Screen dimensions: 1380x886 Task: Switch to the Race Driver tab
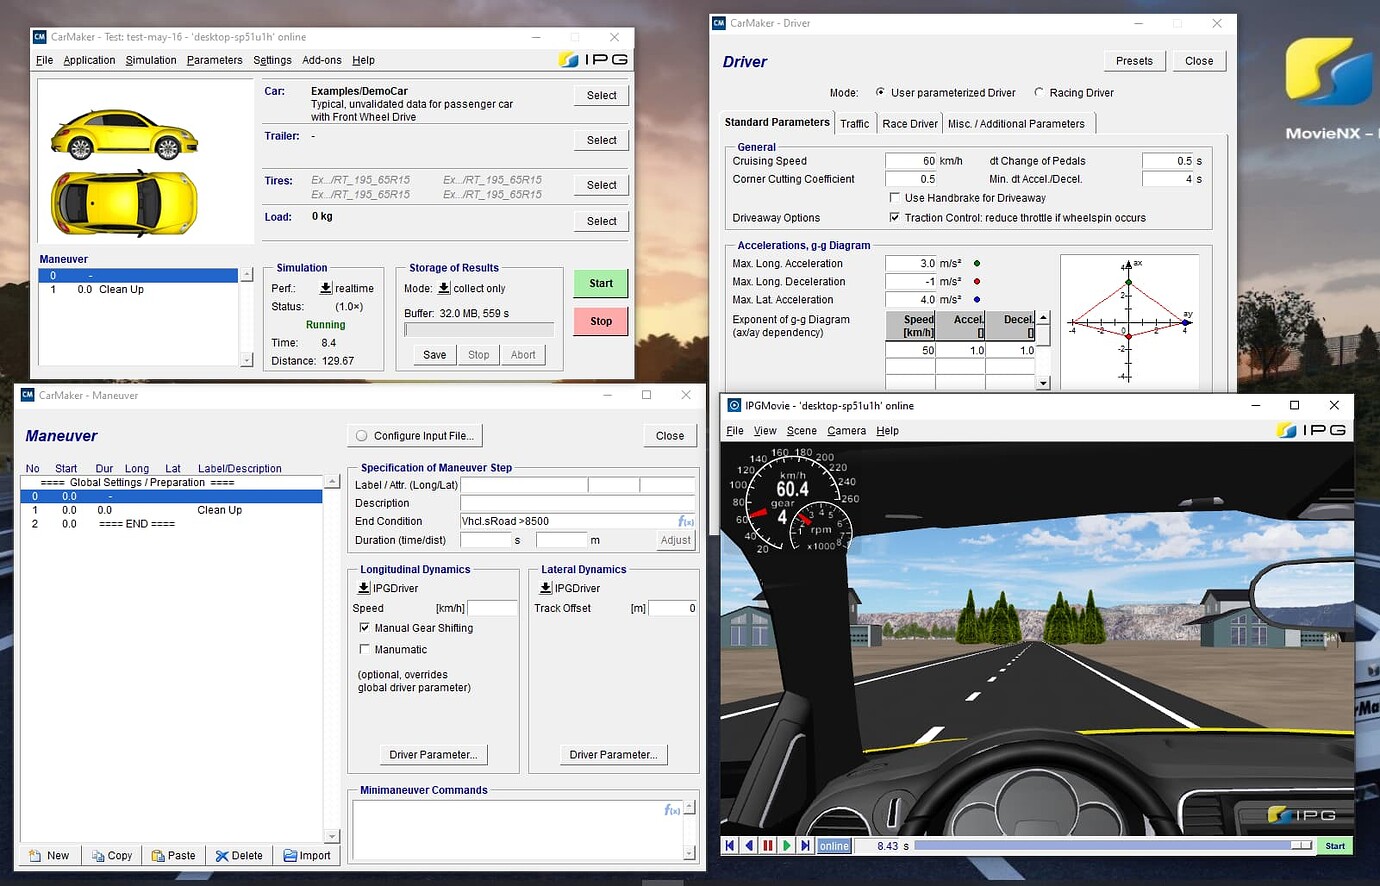point(910,124)
